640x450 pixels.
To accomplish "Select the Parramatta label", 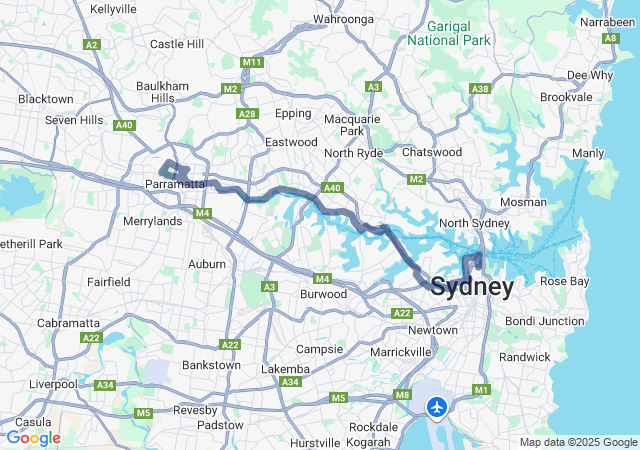I will [x=175, y=184].
